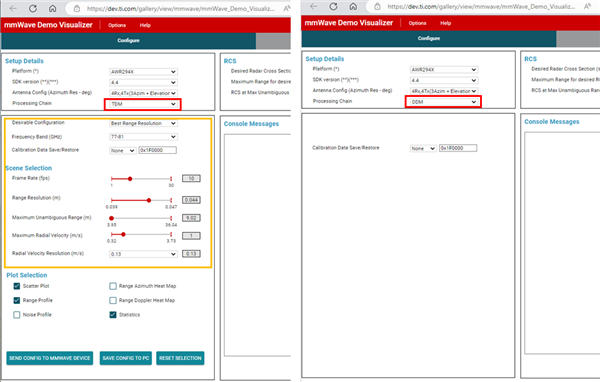Enable the Range Doppler Heat Map checkbox
The height and width of the screenshot is (382, 600).
click(113, 300)
